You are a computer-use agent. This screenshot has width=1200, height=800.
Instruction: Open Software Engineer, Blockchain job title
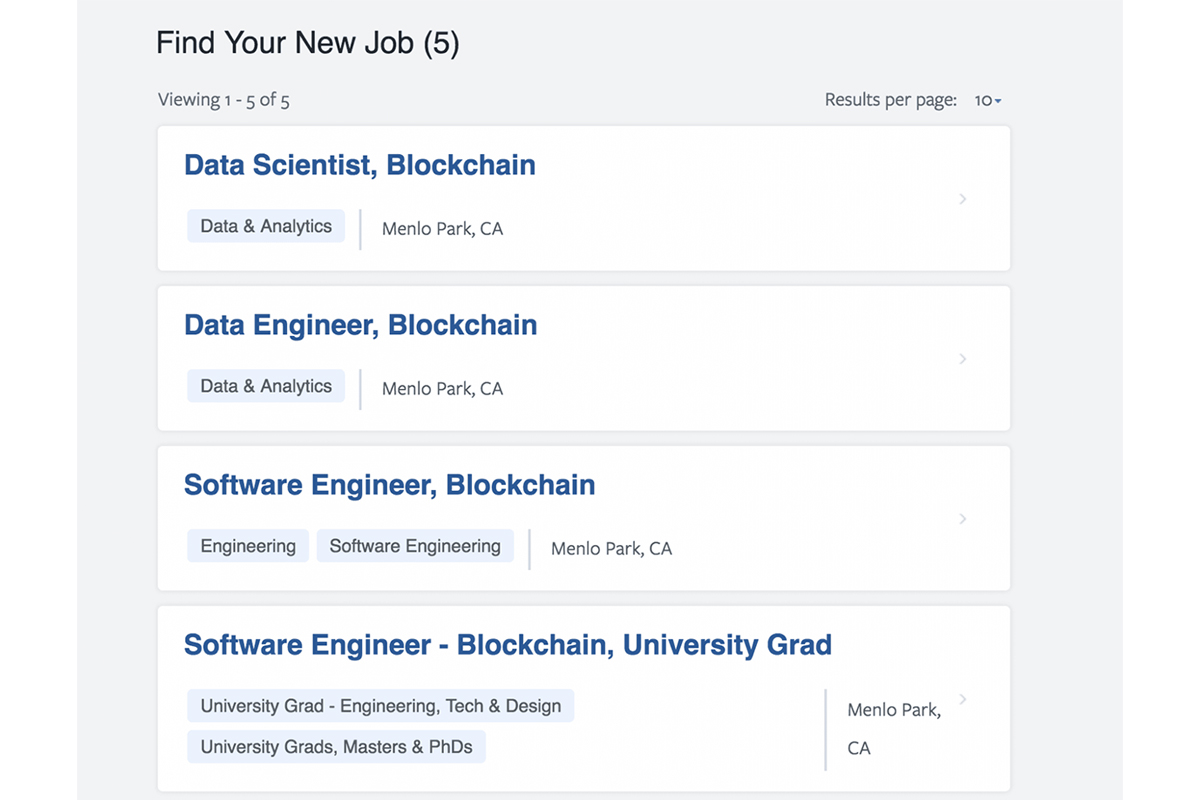pyautogui.click(x=389, y=485)
